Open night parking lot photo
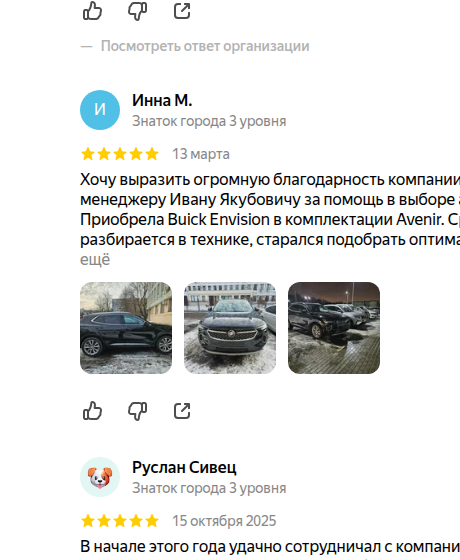460x560 pixels. [334, 328]
